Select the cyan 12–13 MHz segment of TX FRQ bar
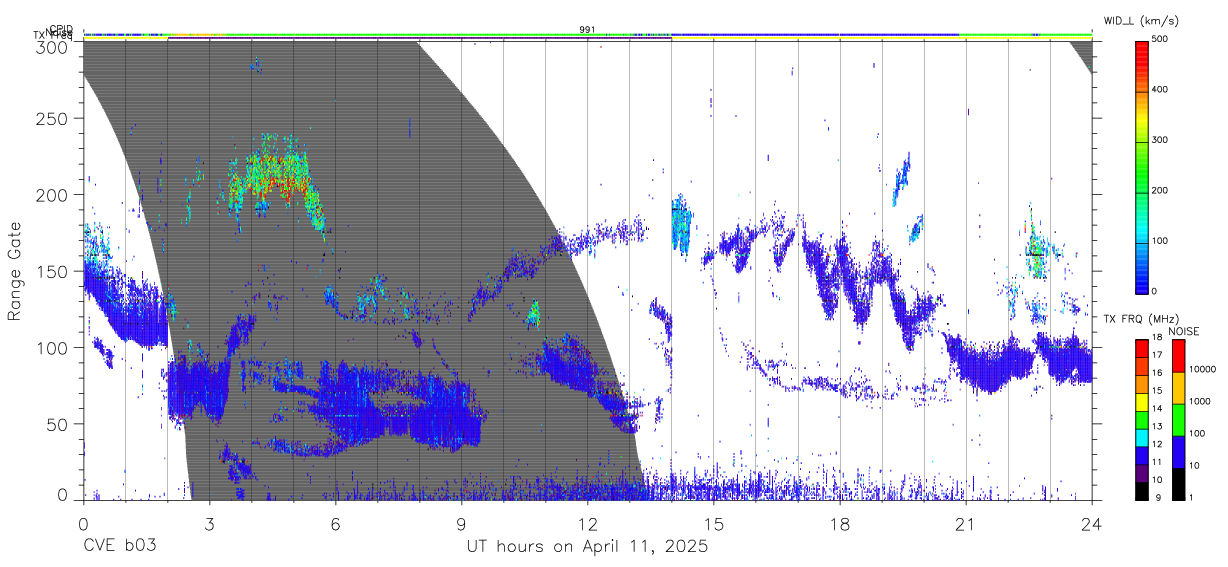 click(x=1141, y=436)
